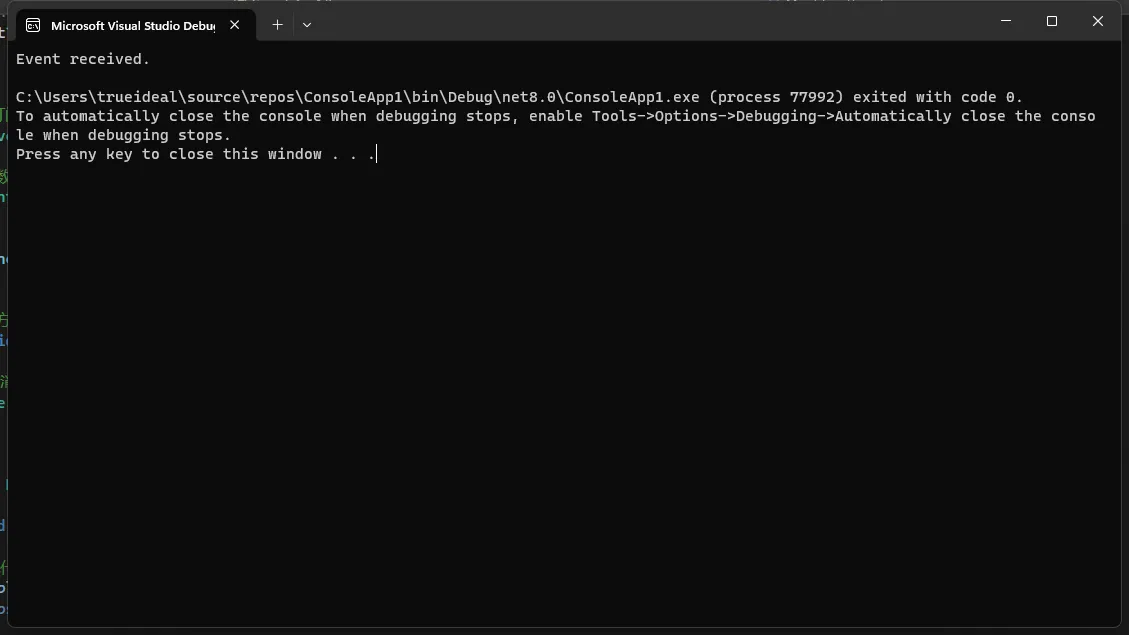Expand the new tab profile dropdown chevron
The width and height of the screenshot is (1129, 635).
pos(307,24)
